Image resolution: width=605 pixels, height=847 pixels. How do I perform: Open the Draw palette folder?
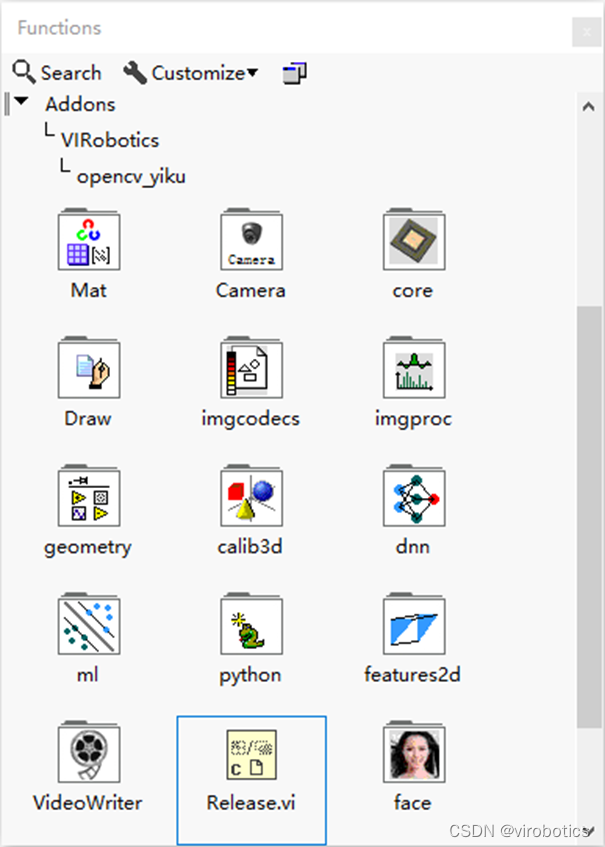pyautogui.click(x=89, y=368)
